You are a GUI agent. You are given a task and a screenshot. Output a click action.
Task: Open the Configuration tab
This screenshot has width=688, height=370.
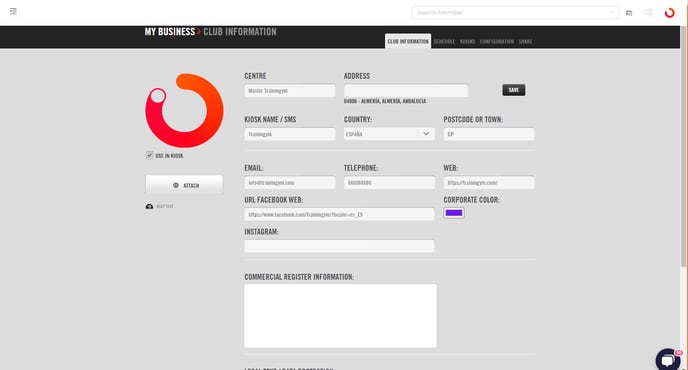497,42
